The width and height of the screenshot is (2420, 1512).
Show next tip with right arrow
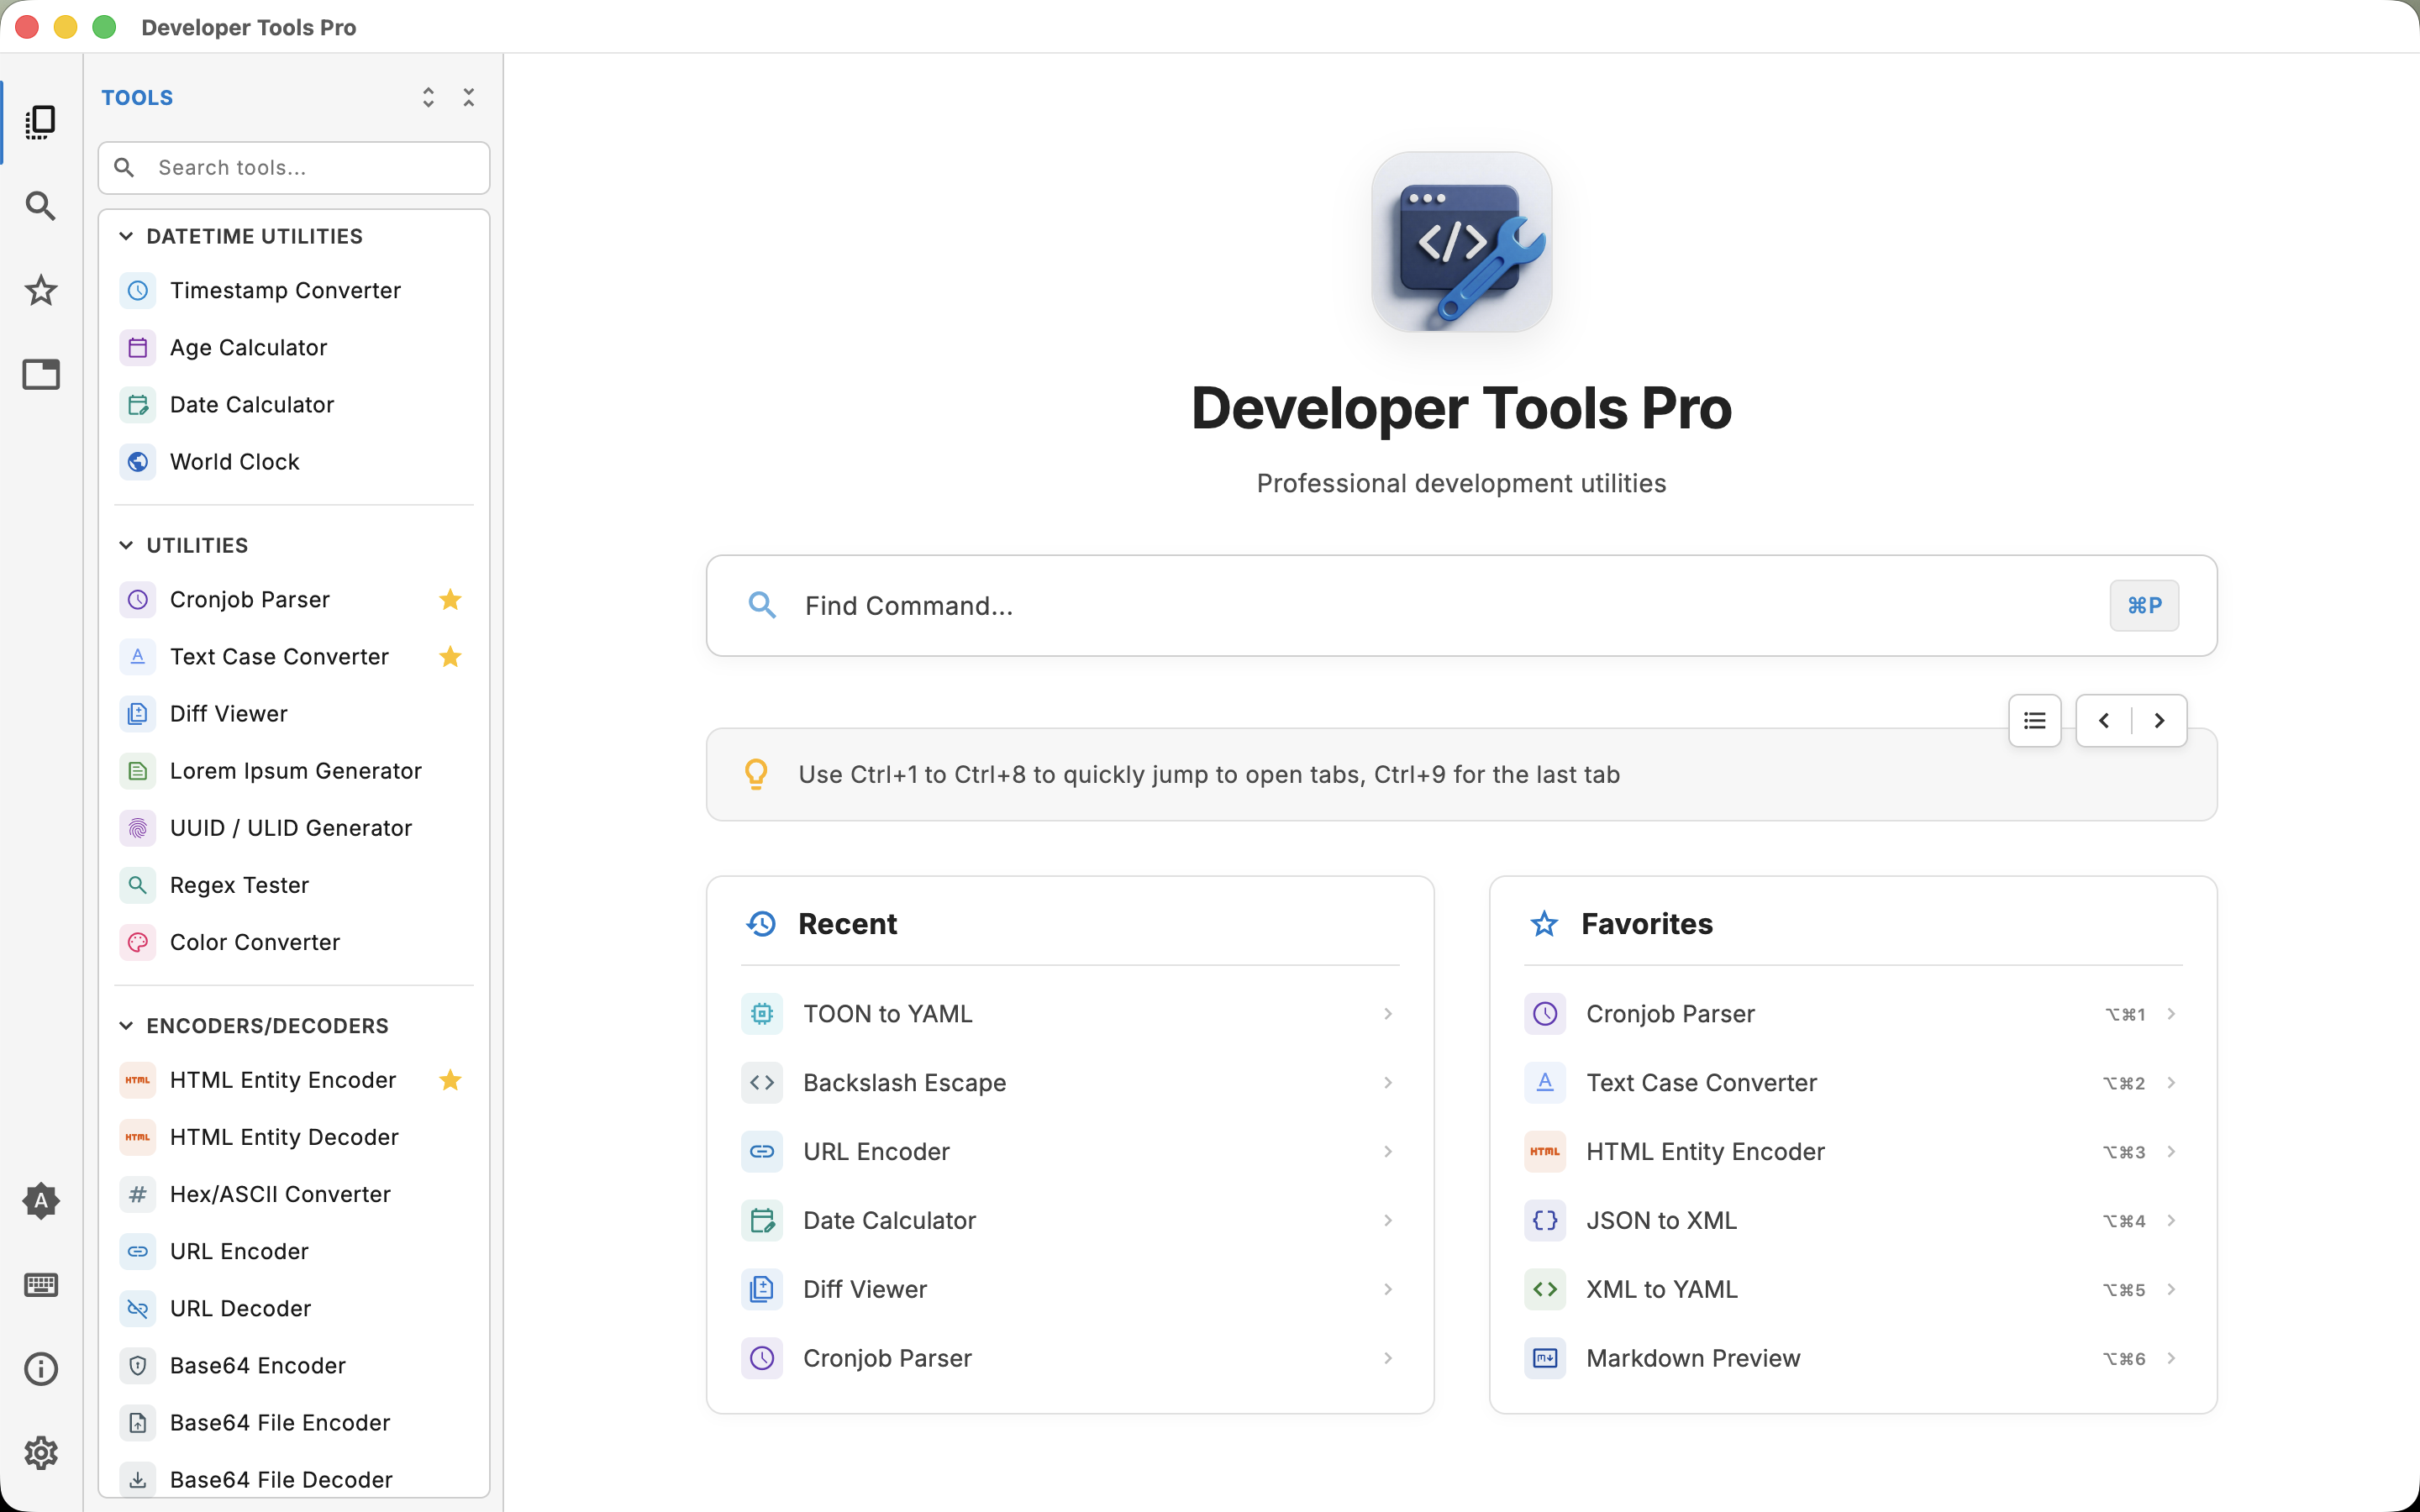click(2159, 720)
